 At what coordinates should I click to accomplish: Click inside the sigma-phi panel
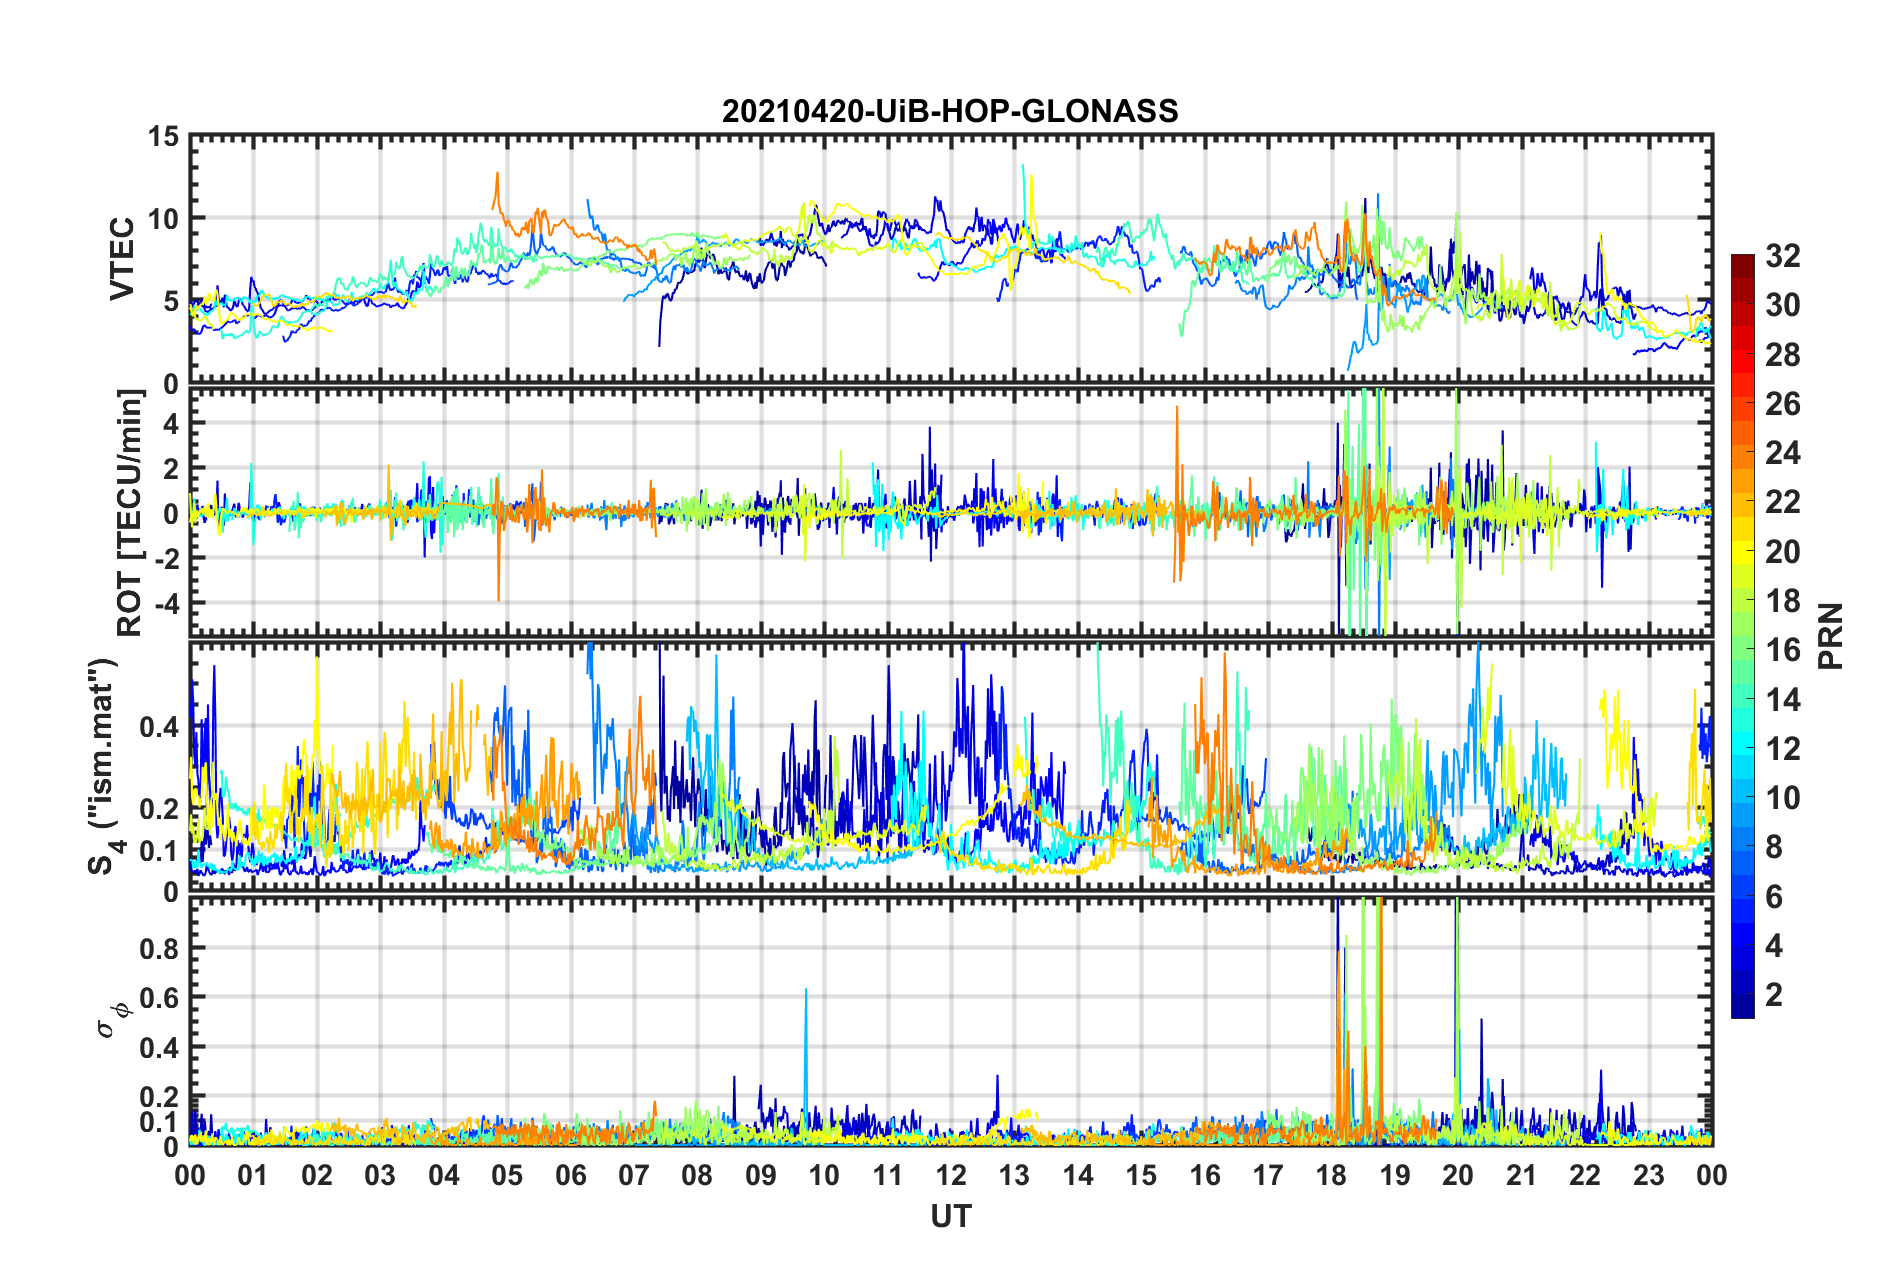(x=951, y=1021)
